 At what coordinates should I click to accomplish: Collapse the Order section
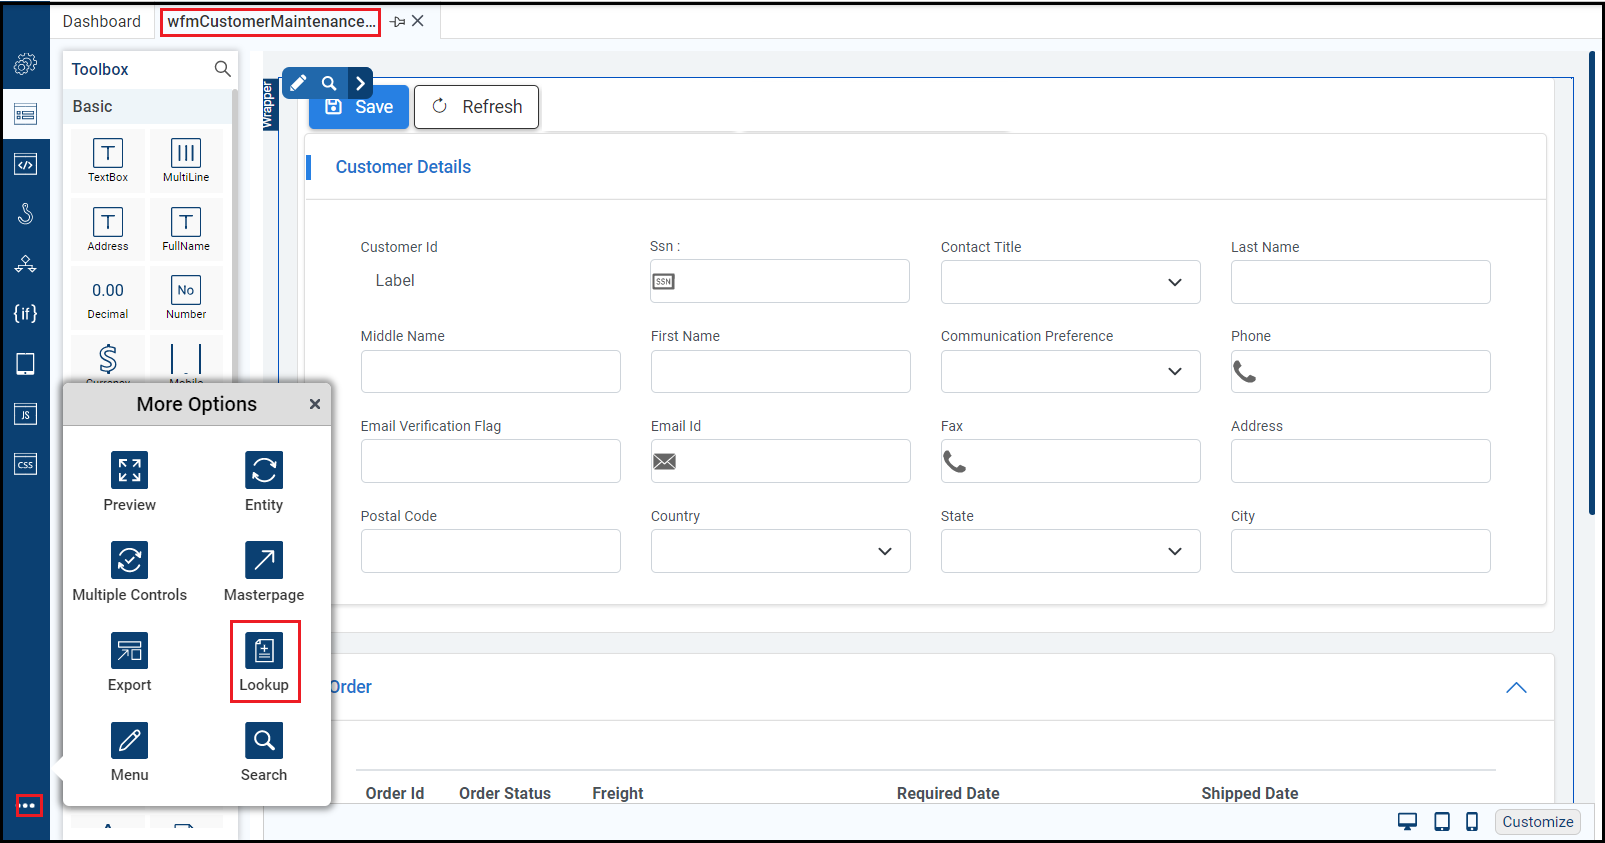click(1516, 688)
